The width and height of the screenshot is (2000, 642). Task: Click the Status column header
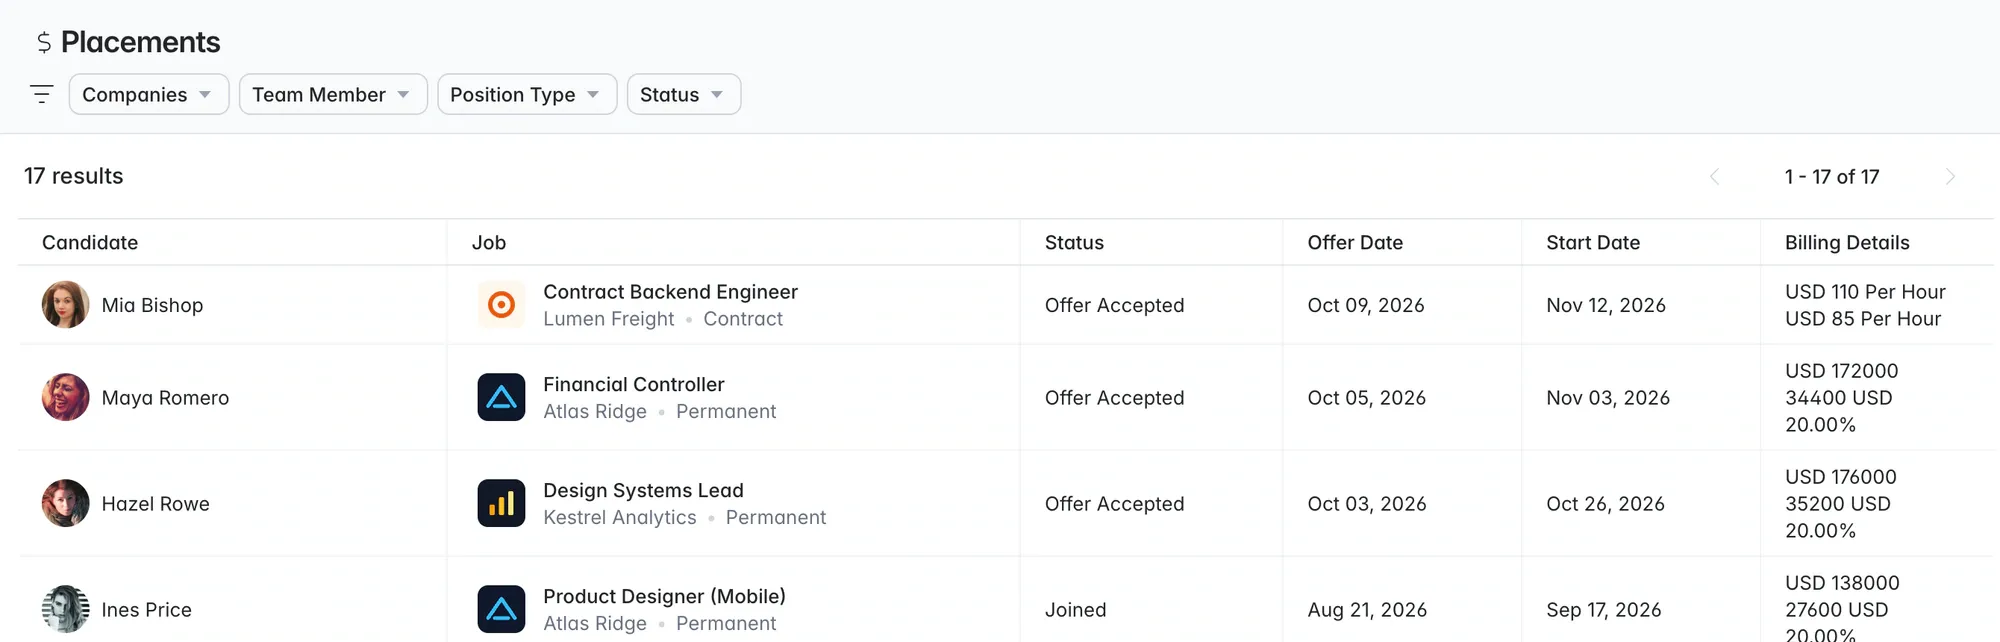click(1074, 242)
